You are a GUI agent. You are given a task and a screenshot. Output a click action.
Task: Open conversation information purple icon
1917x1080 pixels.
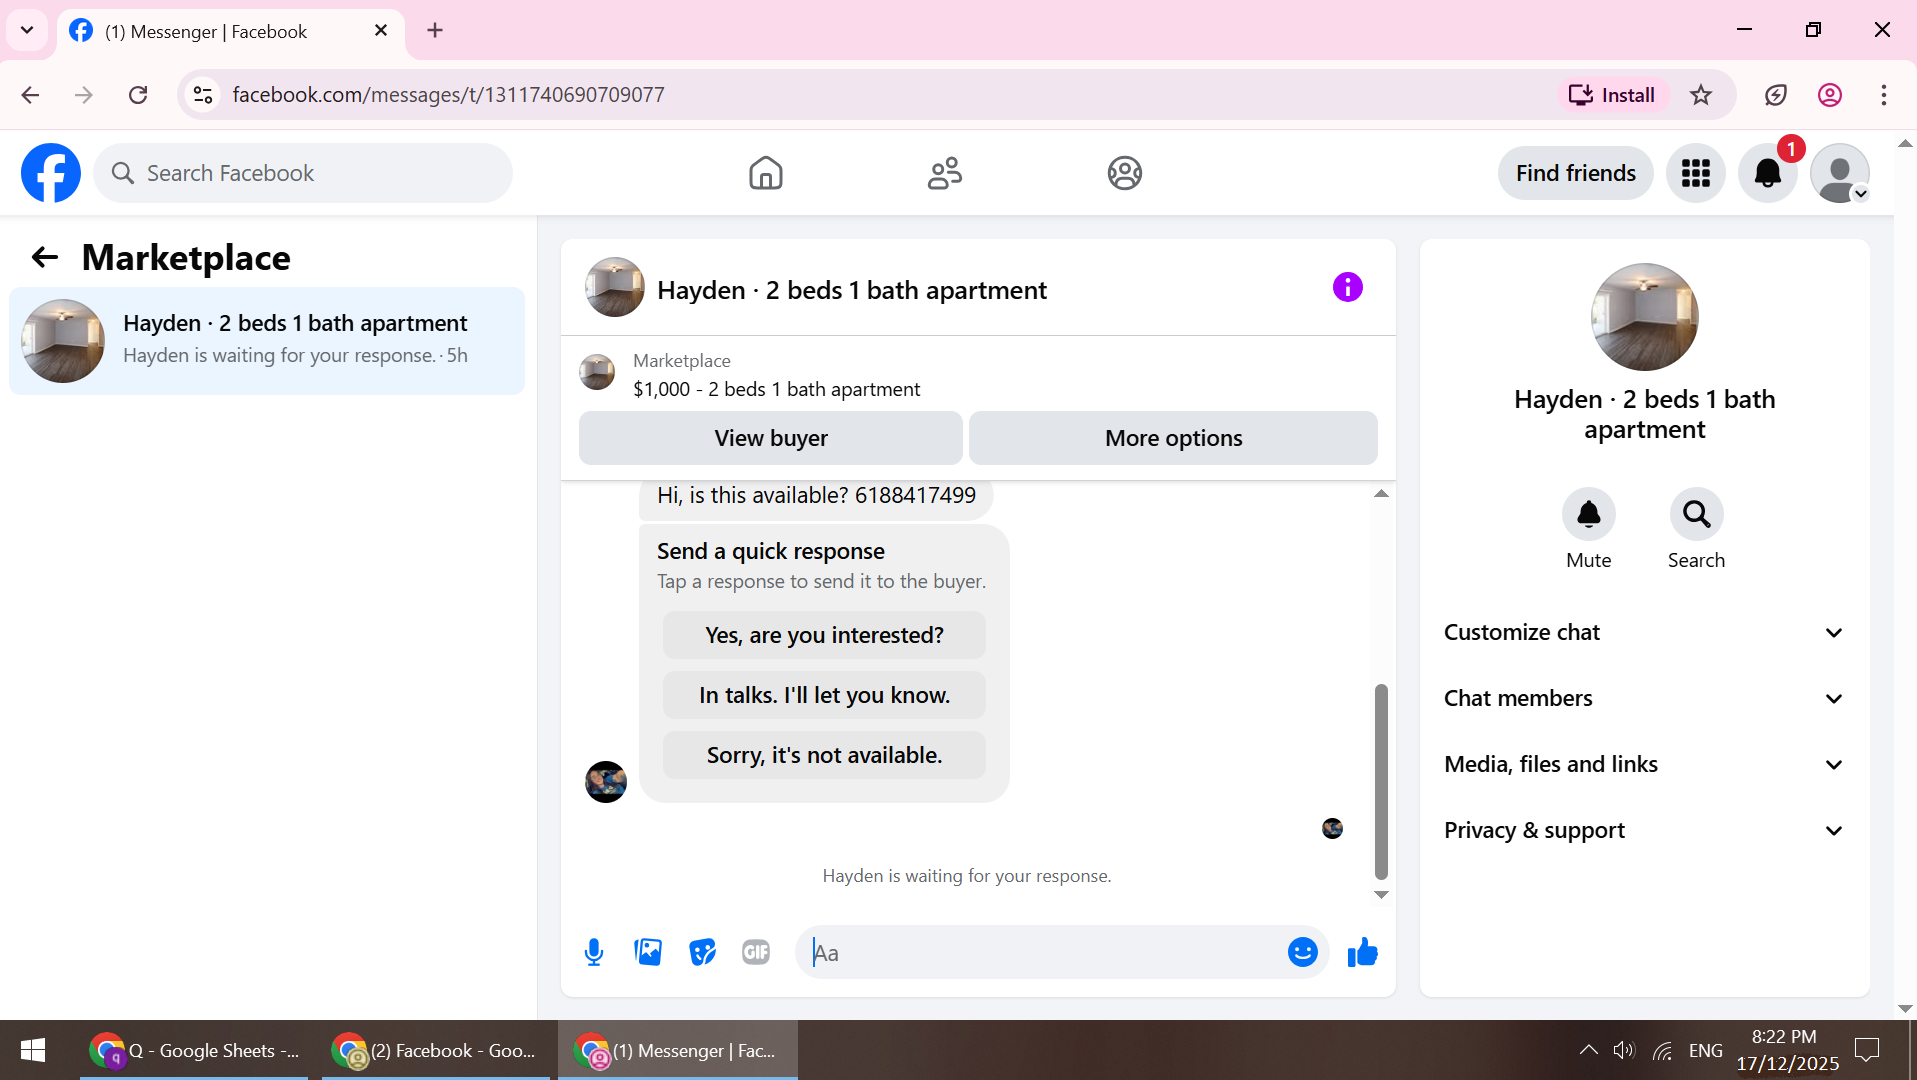(1348, 288)
